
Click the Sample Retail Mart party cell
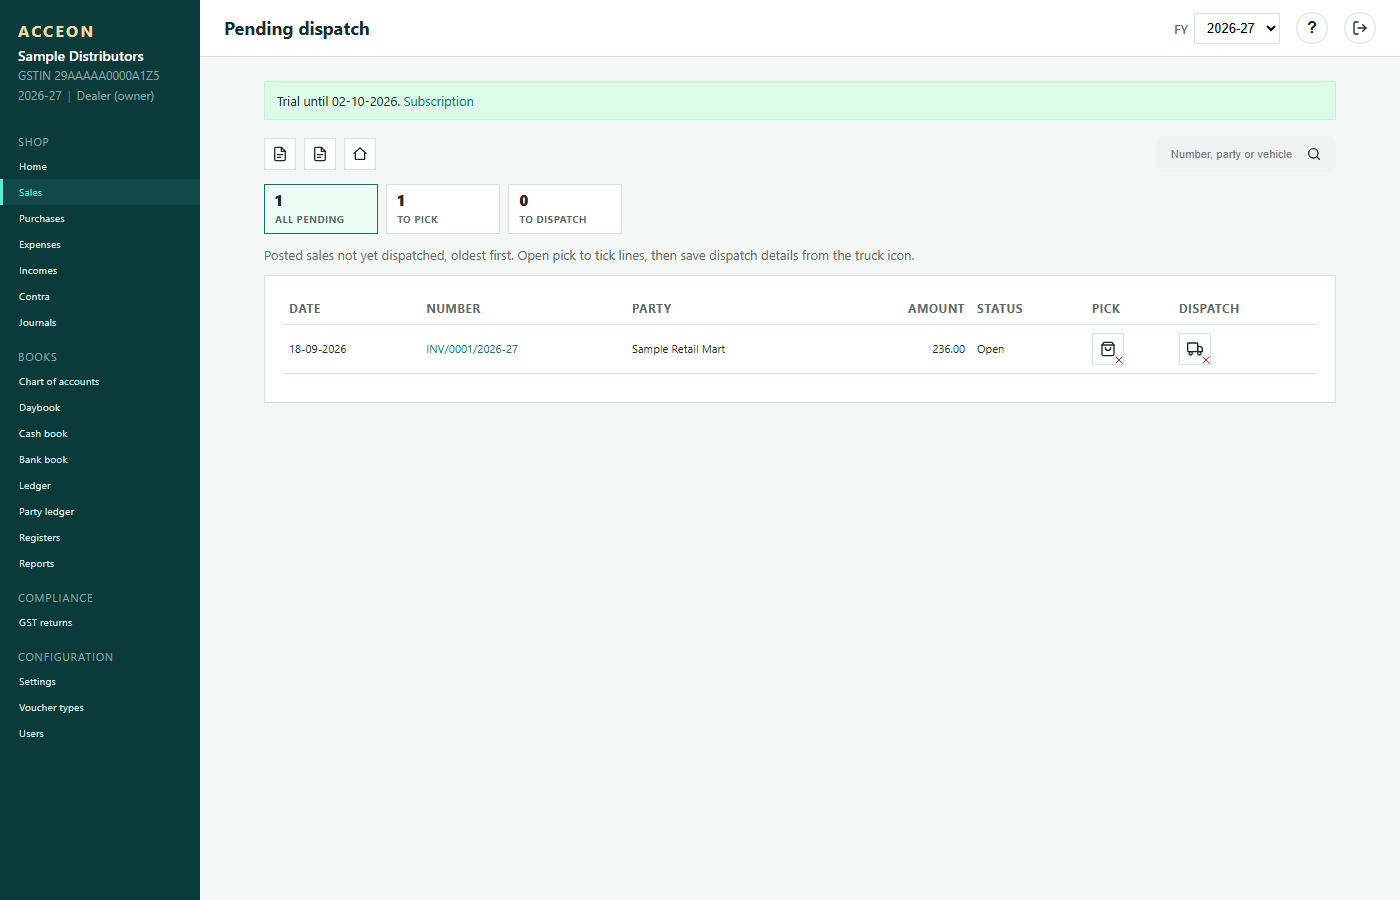[x=678, y=349]
